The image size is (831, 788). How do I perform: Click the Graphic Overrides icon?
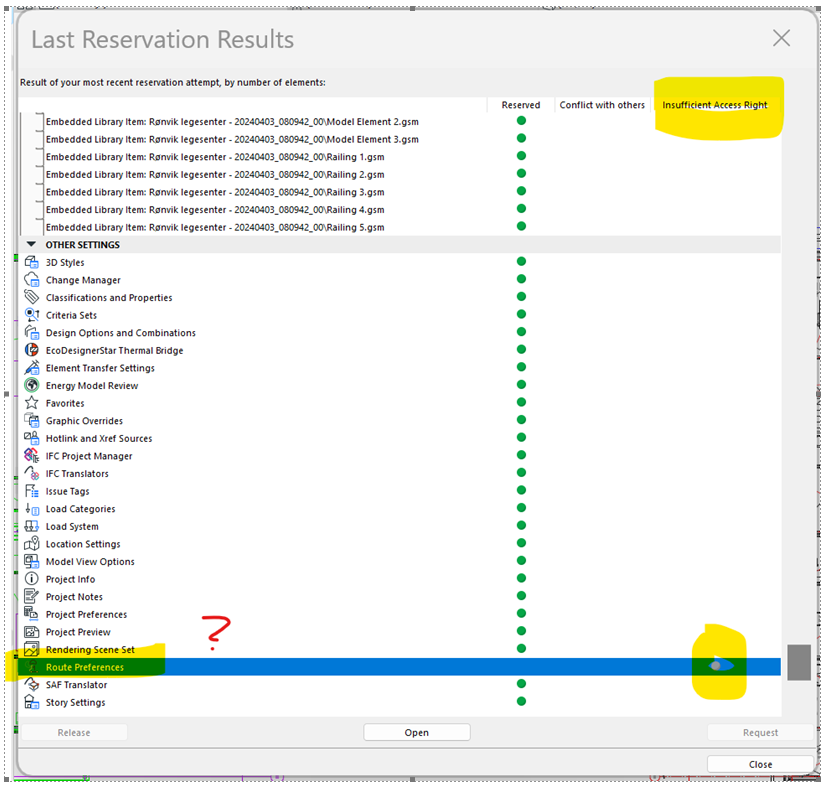(x=32, y=421)
